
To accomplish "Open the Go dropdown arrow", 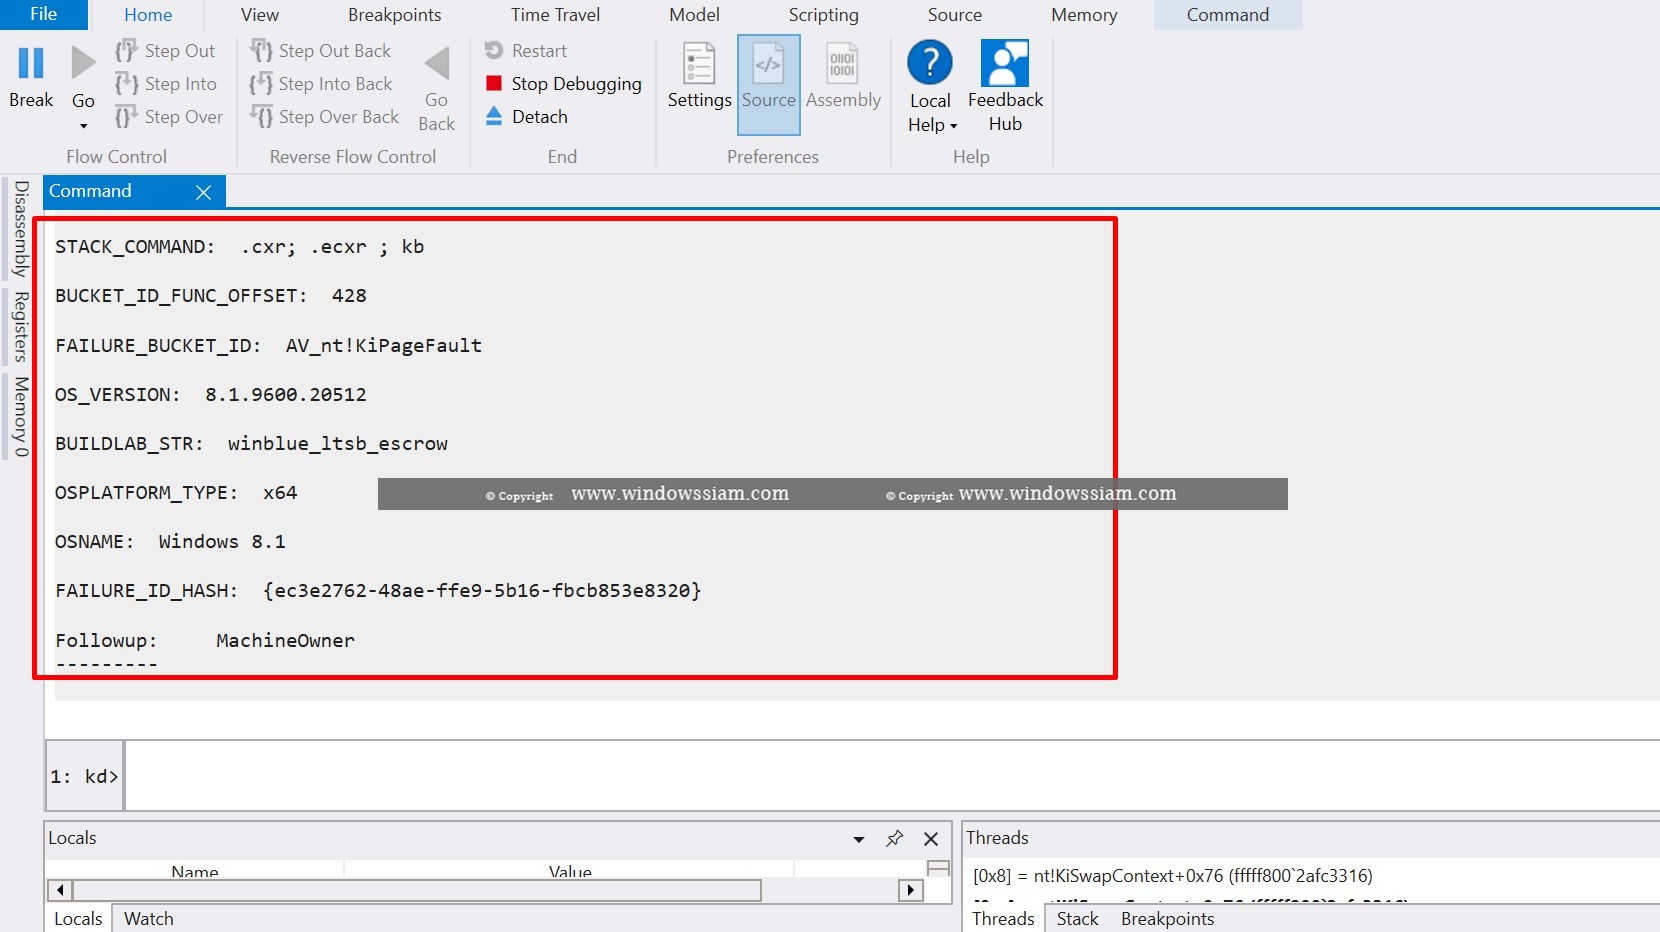I will [x=83, y=126].
